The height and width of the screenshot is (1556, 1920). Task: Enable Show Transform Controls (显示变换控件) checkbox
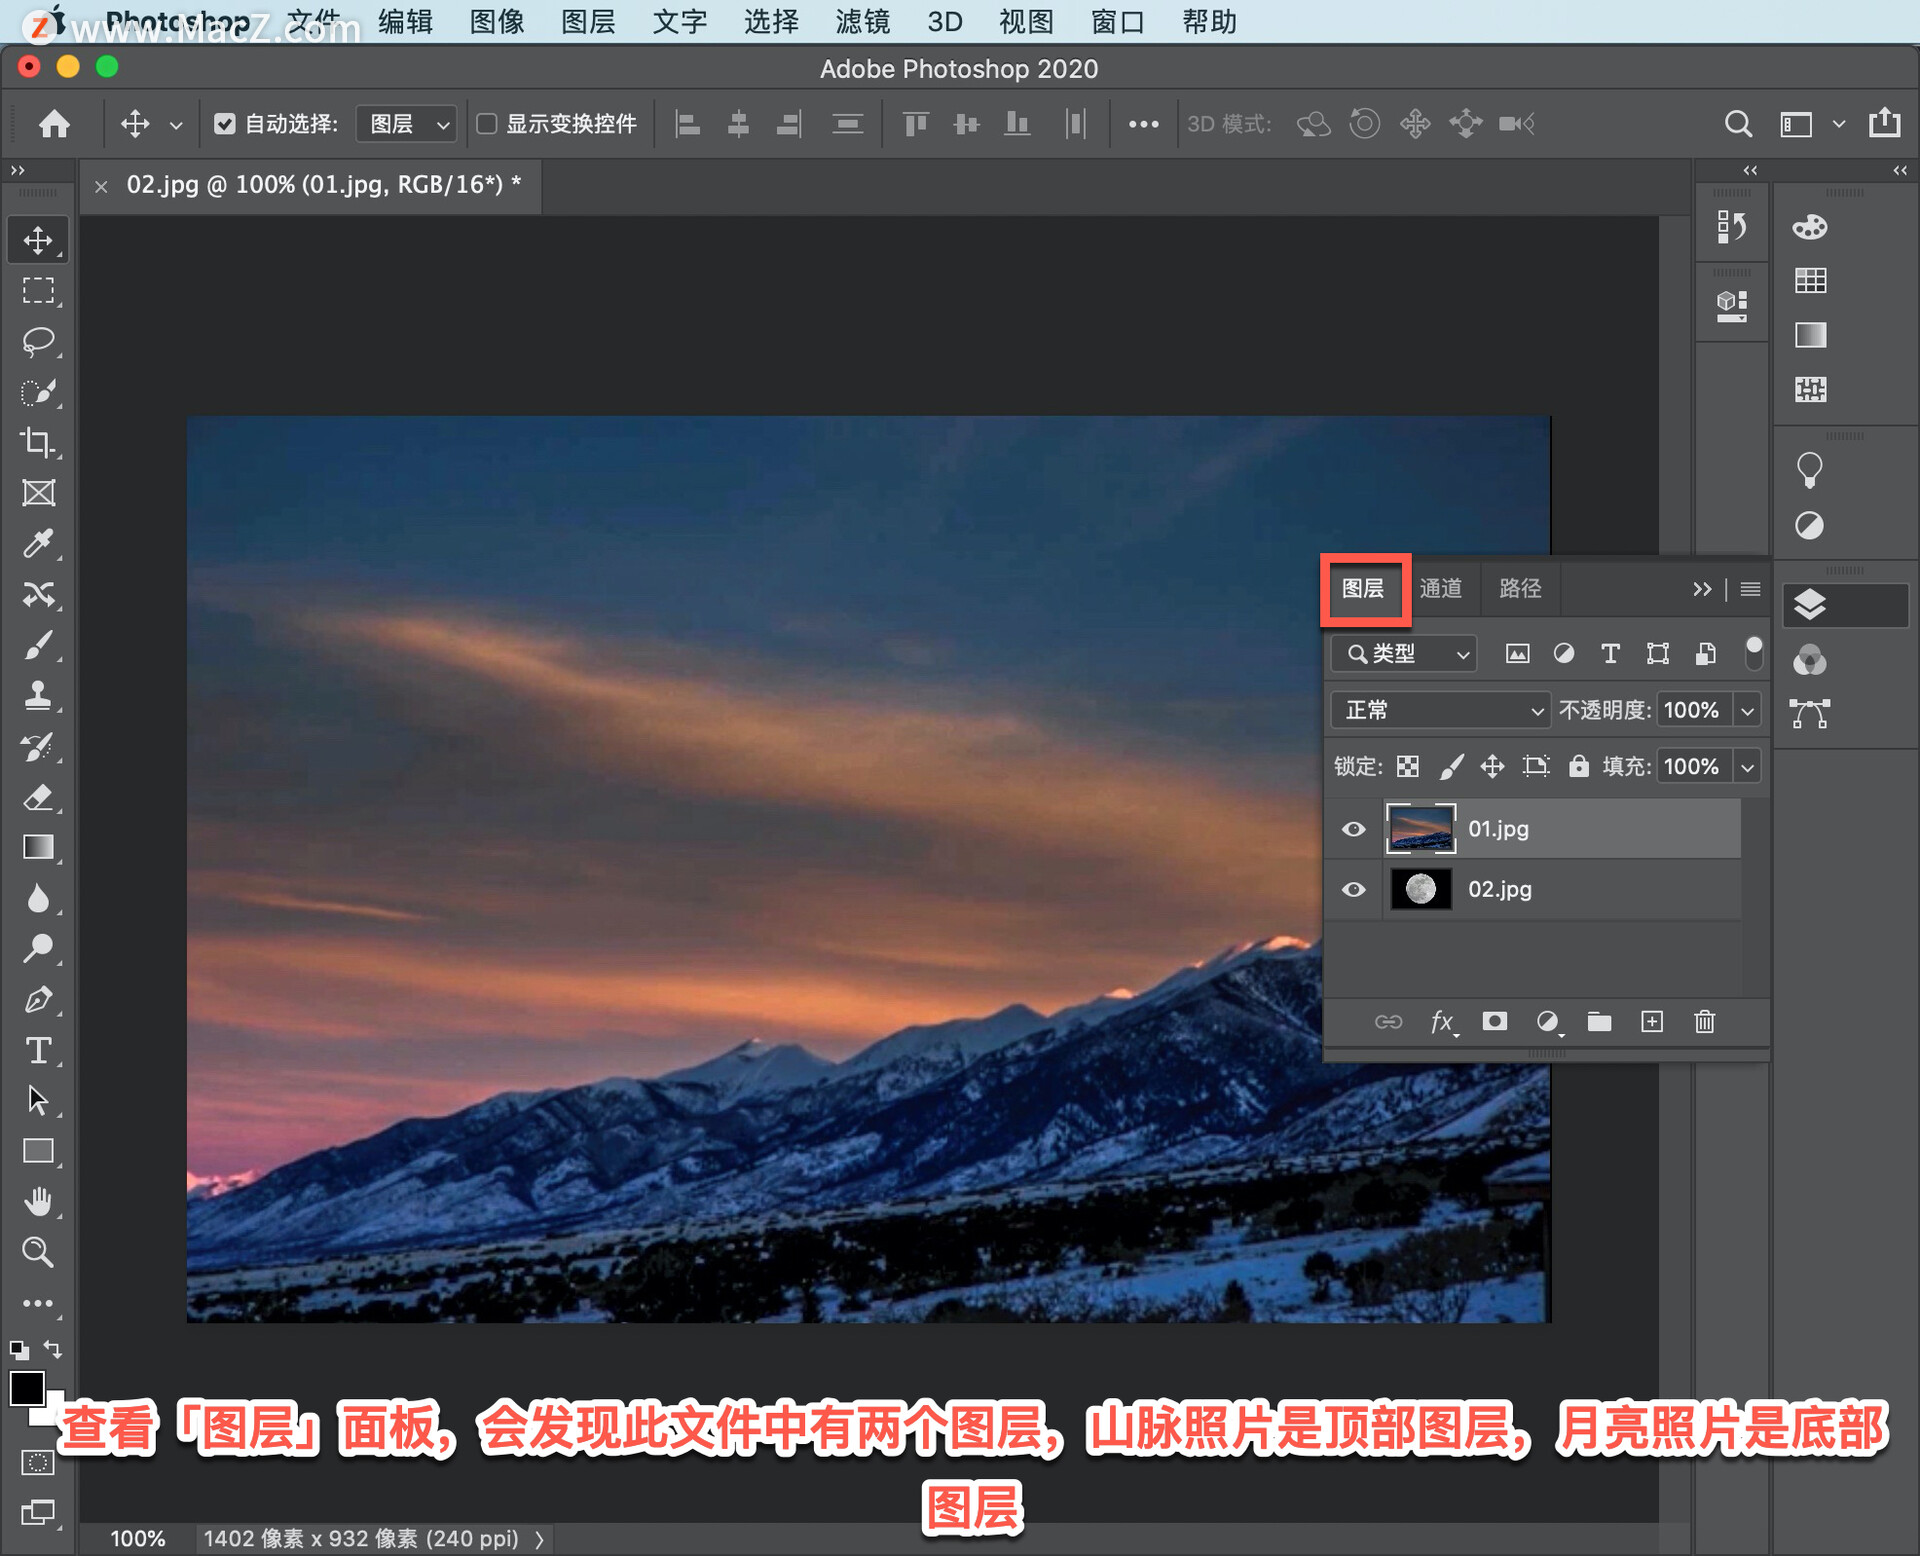[x=487, y=124]
